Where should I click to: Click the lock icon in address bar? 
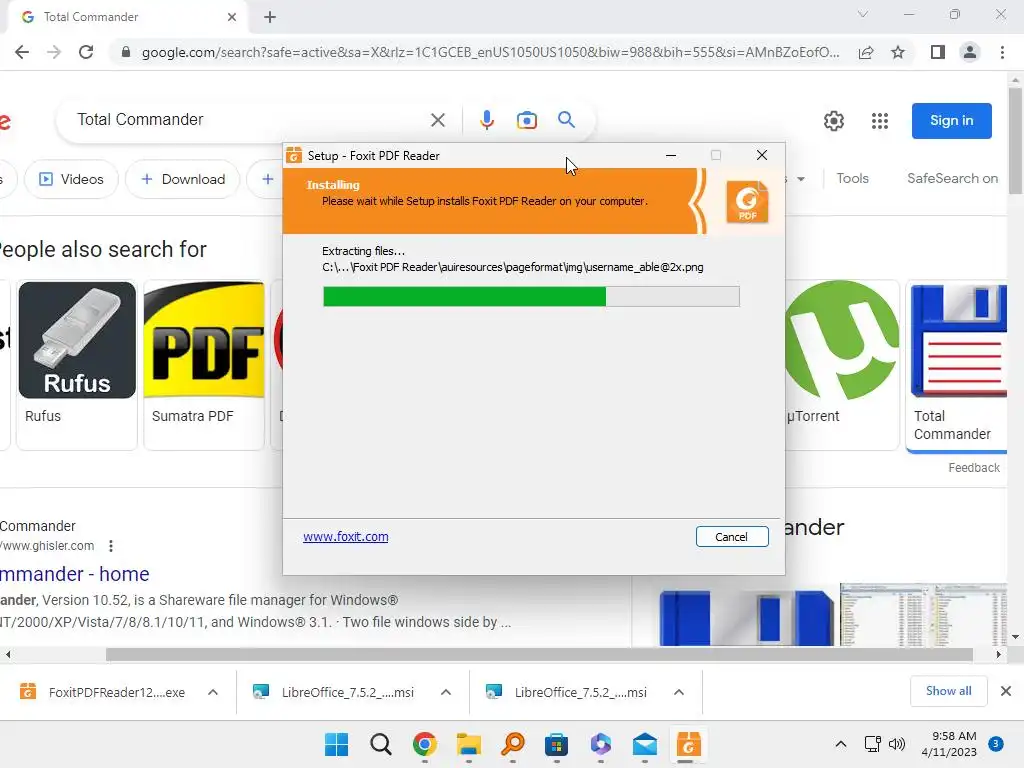click(126, 52)
